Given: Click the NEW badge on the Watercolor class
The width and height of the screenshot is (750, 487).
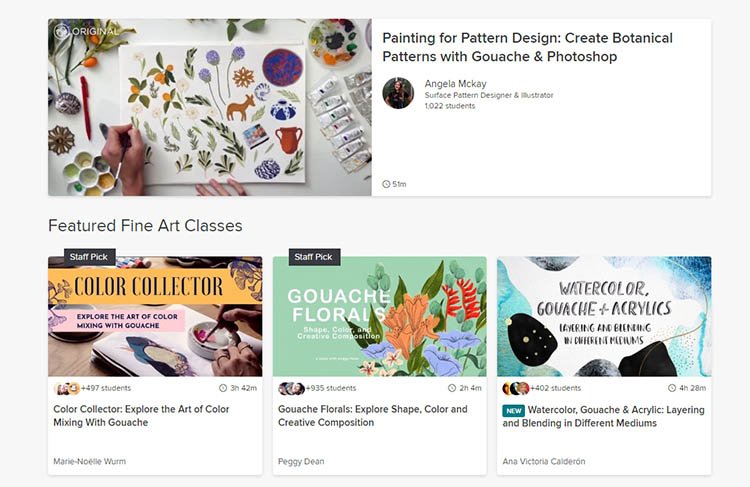Looking at the screenshot, I should click(x=514, y=410).
